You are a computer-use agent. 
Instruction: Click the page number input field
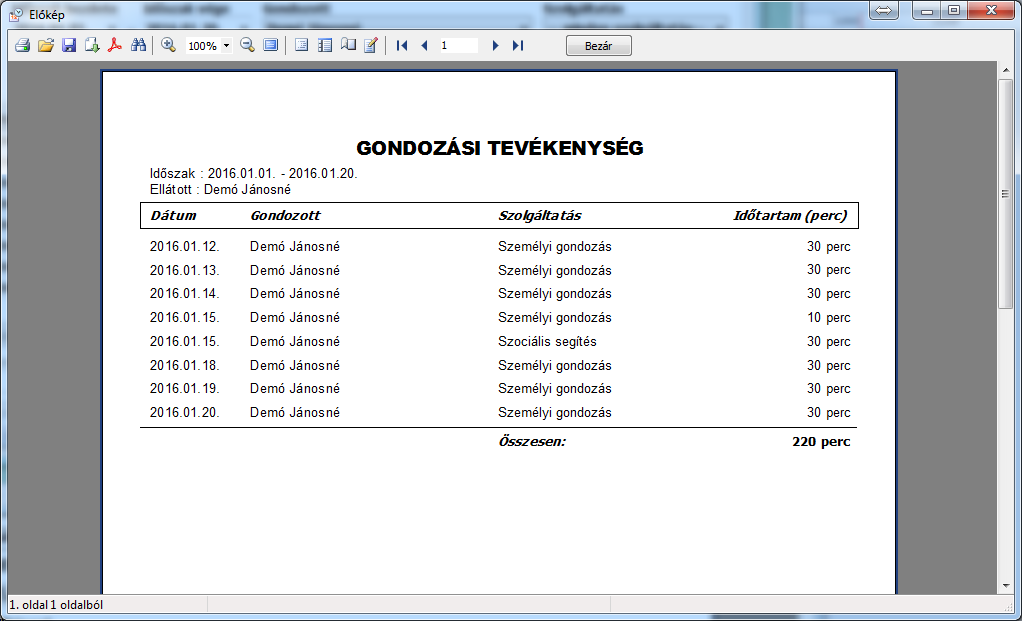pos(458,46)
